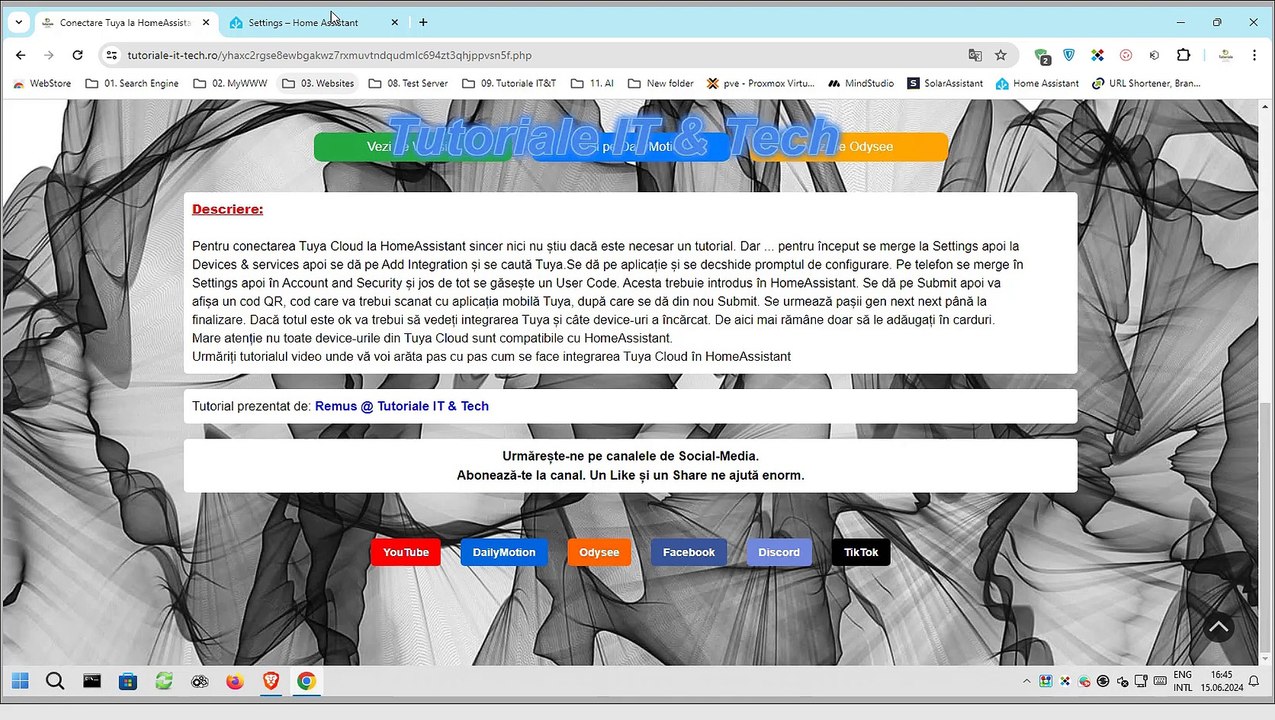Close the Conectare Tuya la HomeAssistant tab
This screenshot has width=1275, height=720.
204,22
